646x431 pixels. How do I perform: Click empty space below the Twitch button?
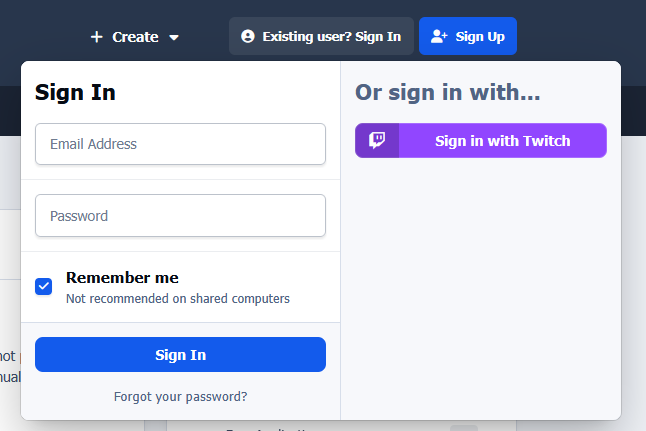point(481,288)
